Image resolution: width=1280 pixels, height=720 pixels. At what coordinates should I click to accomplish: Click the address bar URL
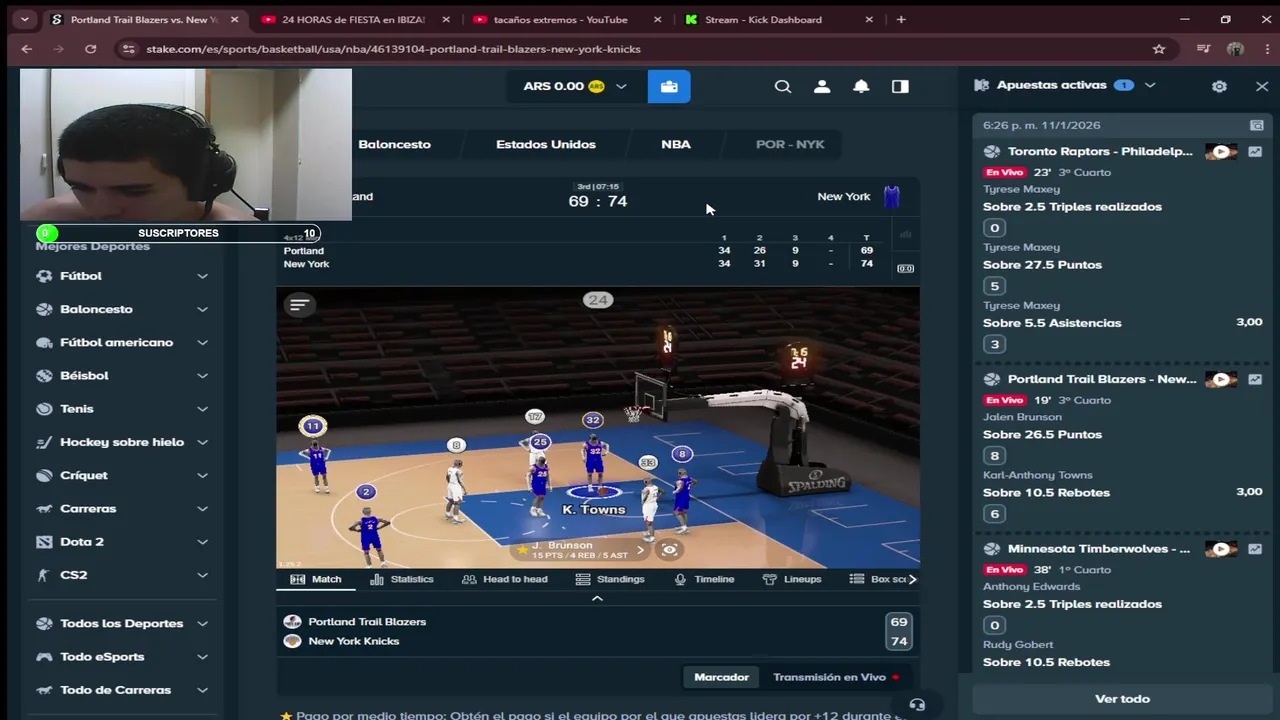pyautogui.click(x=393, y=49)
